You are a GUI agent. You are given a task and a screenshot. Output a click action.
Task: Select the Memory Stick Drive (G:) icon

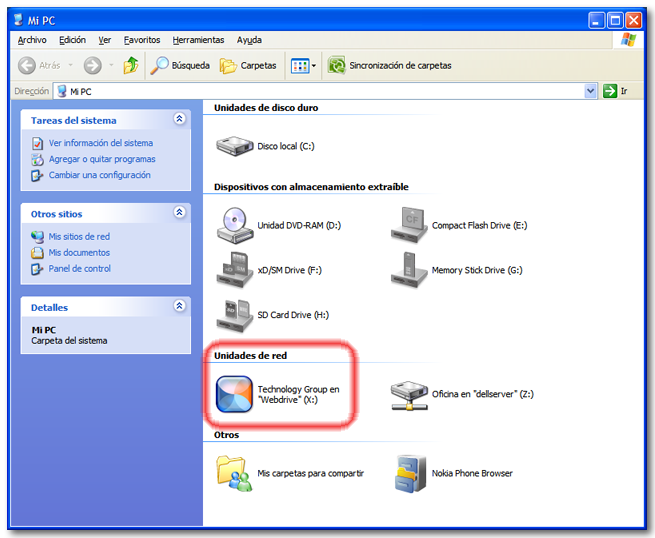[x=409, y=270]
